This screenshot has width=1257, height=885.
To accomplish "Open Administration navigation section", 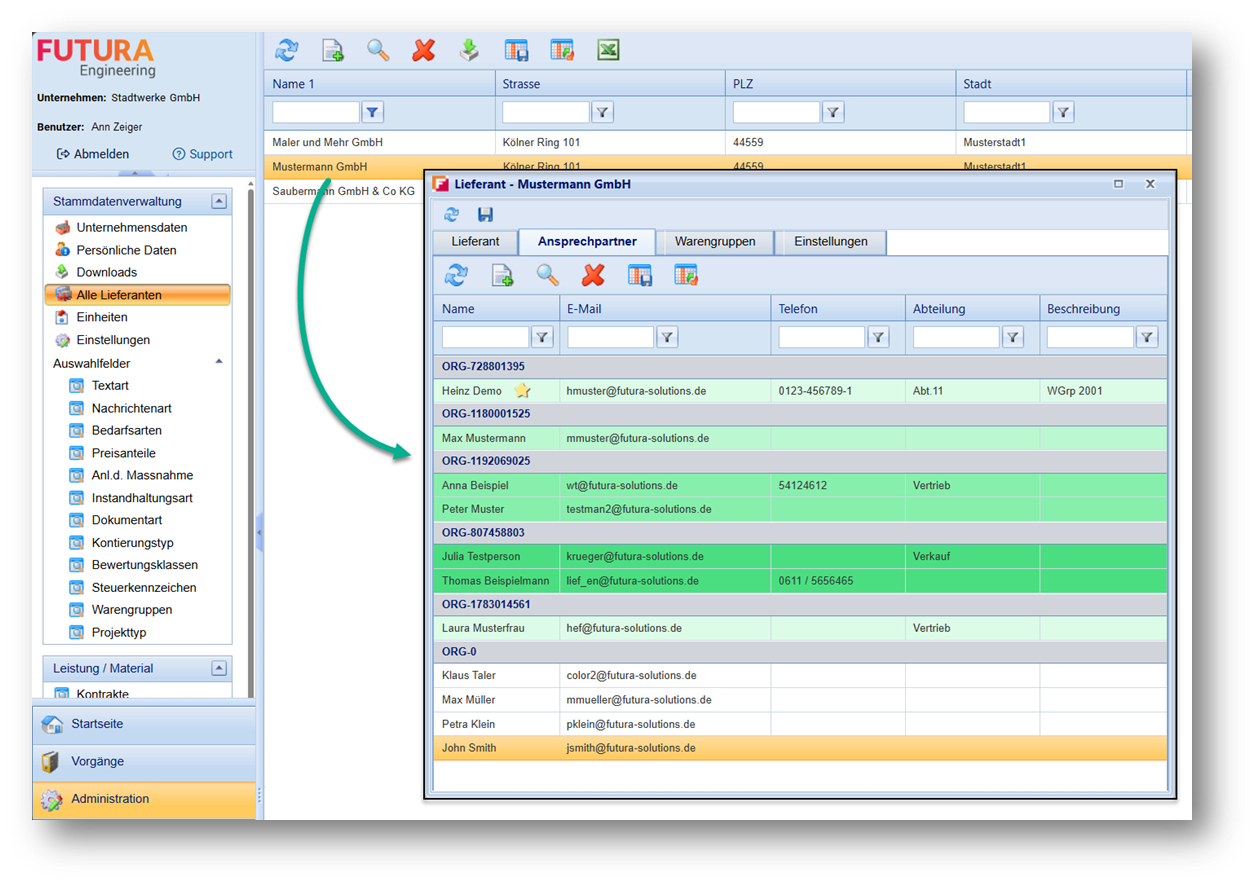I will click(144, 799).
